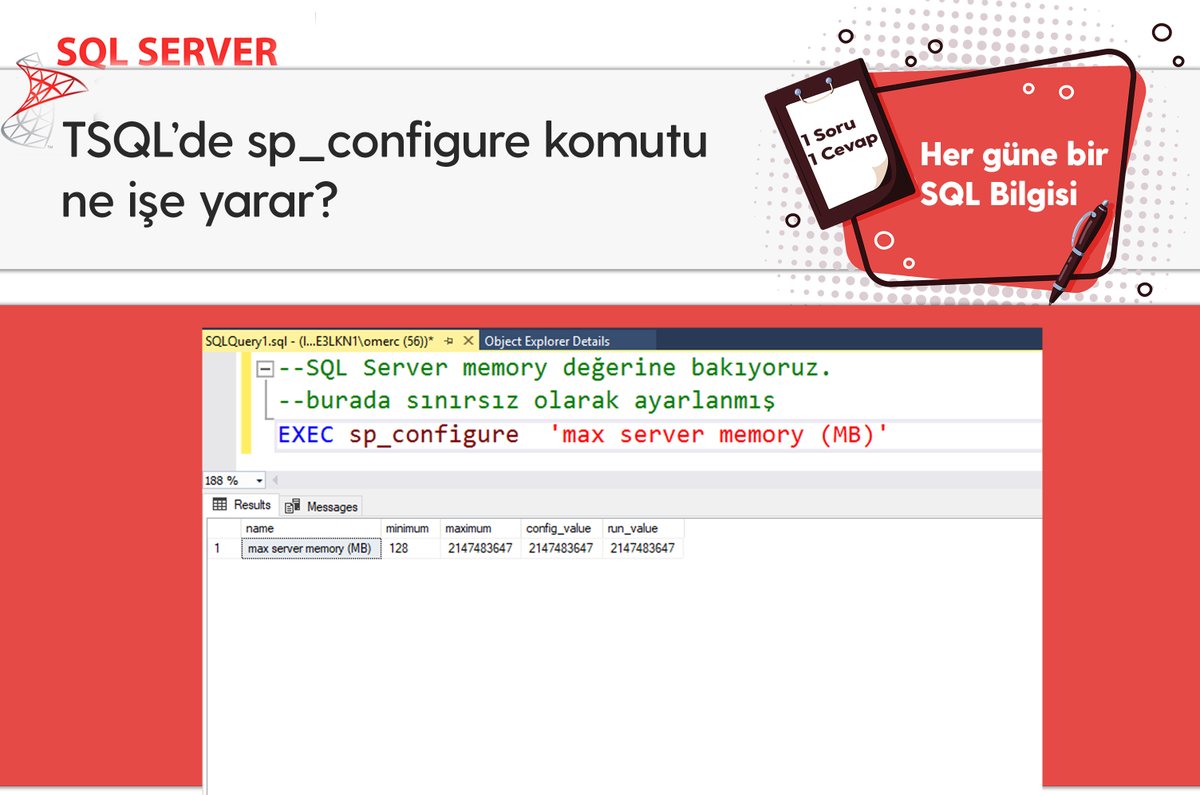Open the Results tab
This screenshot has width=1200, height=795.
click(243, 505)
